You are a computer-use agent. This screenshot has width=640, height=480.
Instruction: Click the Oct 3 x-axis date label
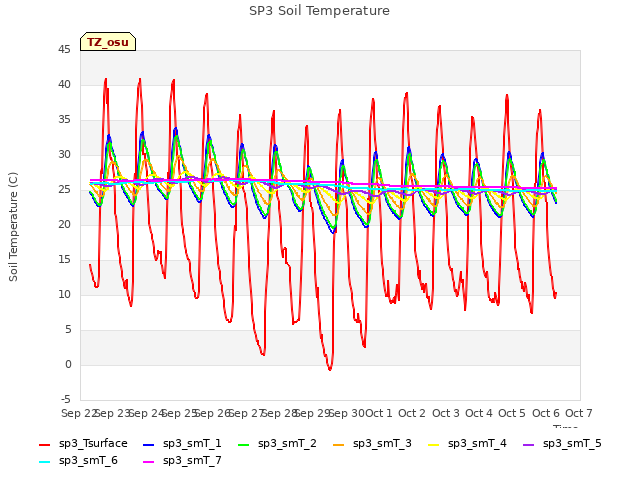(446, 413)
